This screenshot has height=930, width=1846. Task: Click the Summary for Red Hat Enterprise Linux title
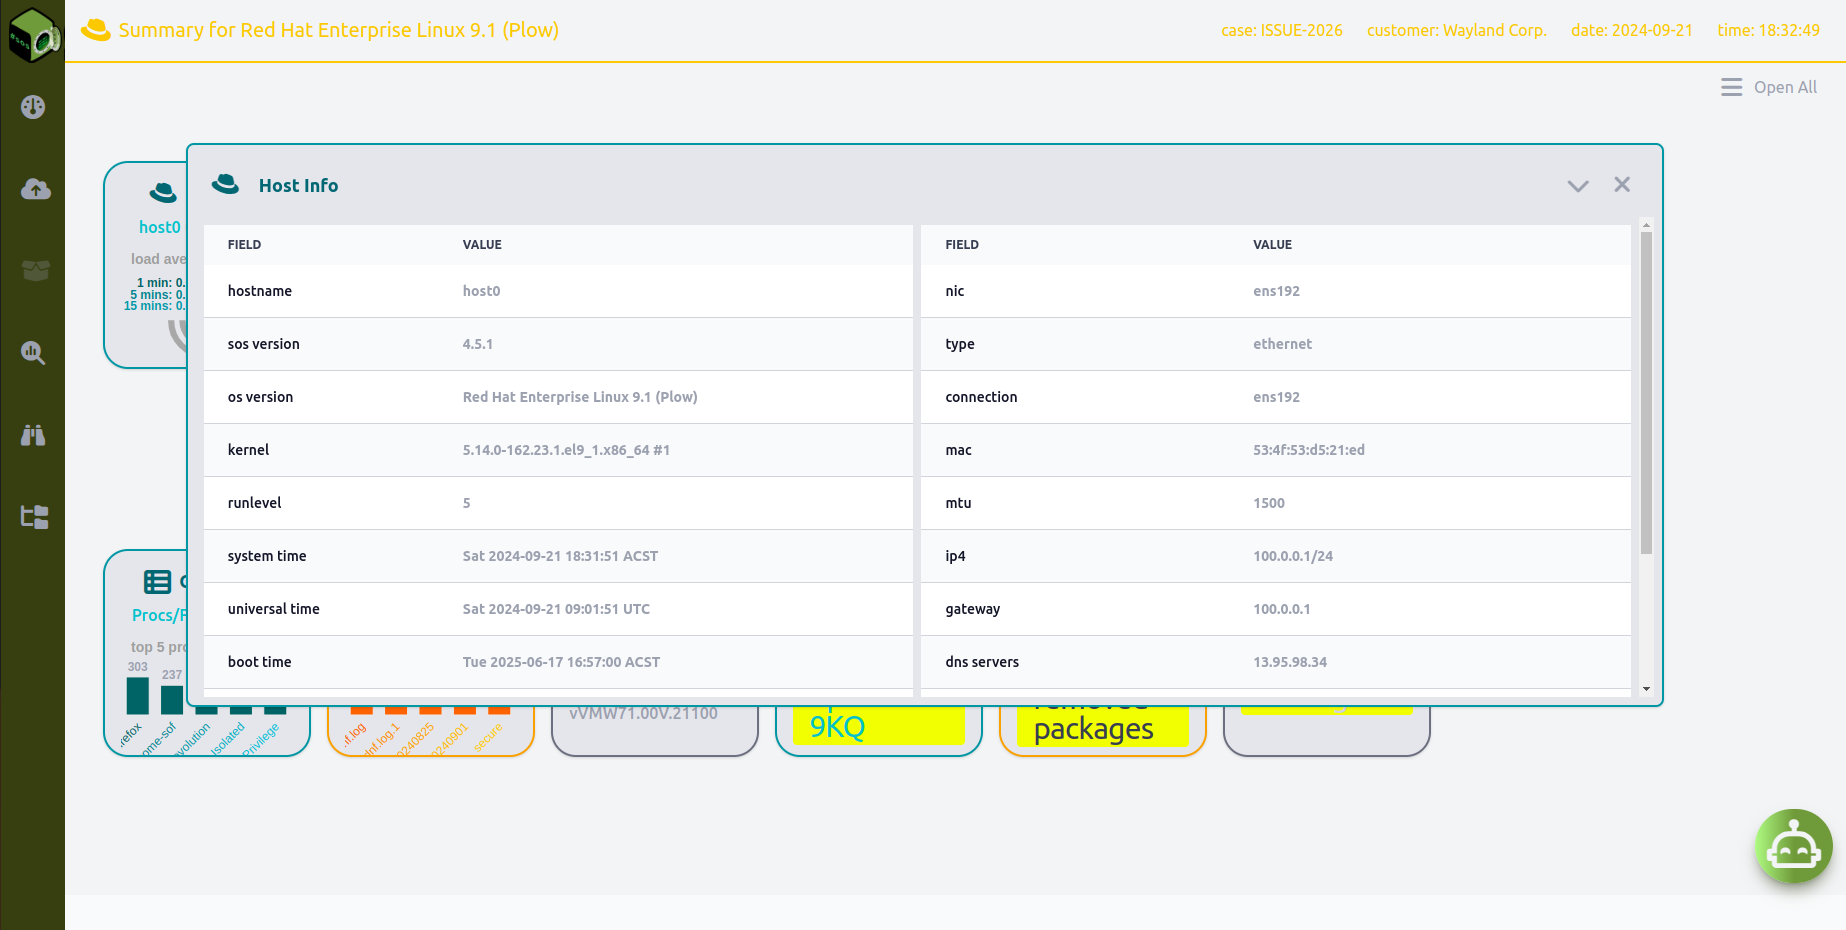(x=339, y=30)
